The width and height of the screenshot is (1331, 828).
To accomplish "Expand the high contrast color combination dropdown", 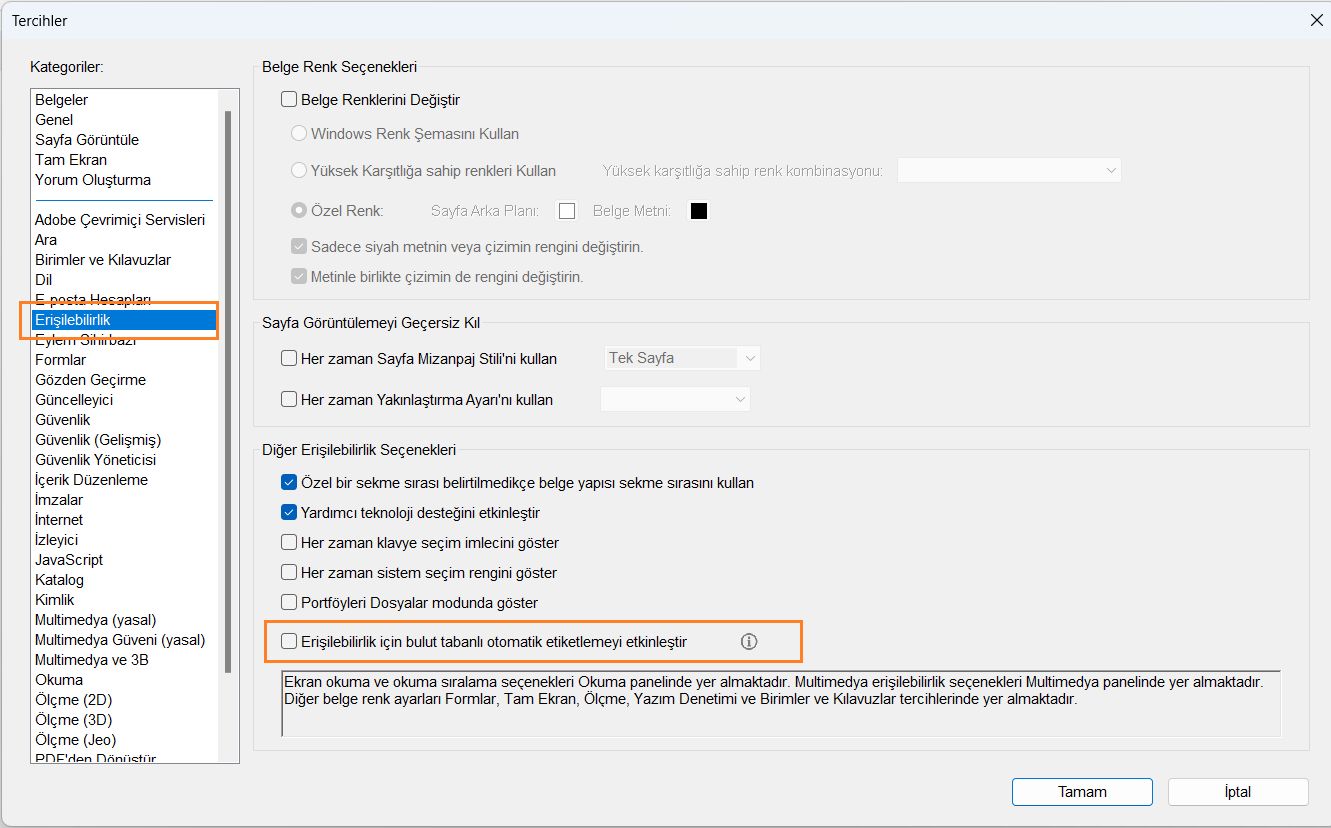I will point(1009,171).
